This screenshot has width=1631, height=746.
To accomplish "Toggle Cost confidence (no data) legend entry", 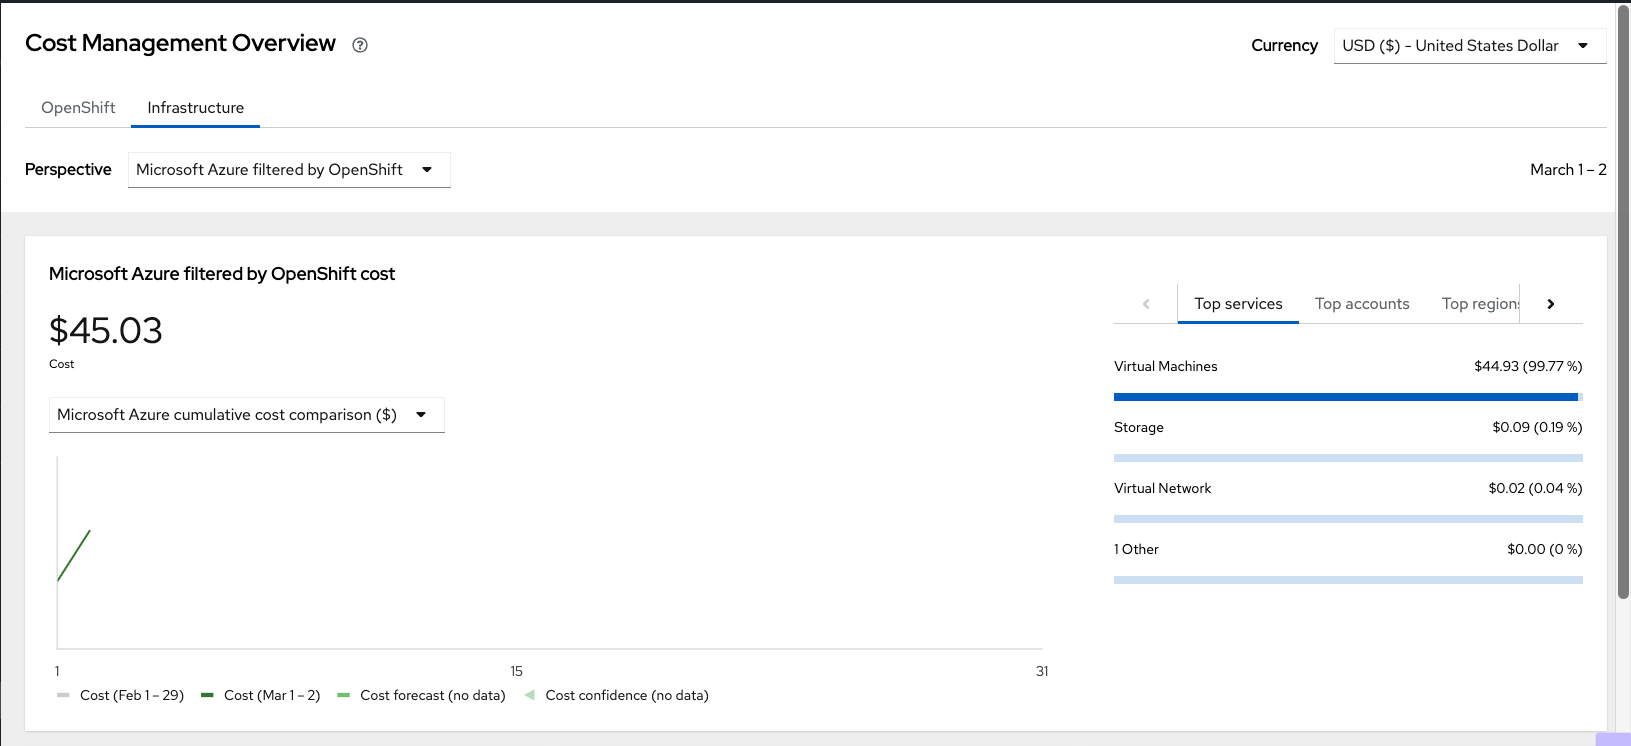I will 616,695.
